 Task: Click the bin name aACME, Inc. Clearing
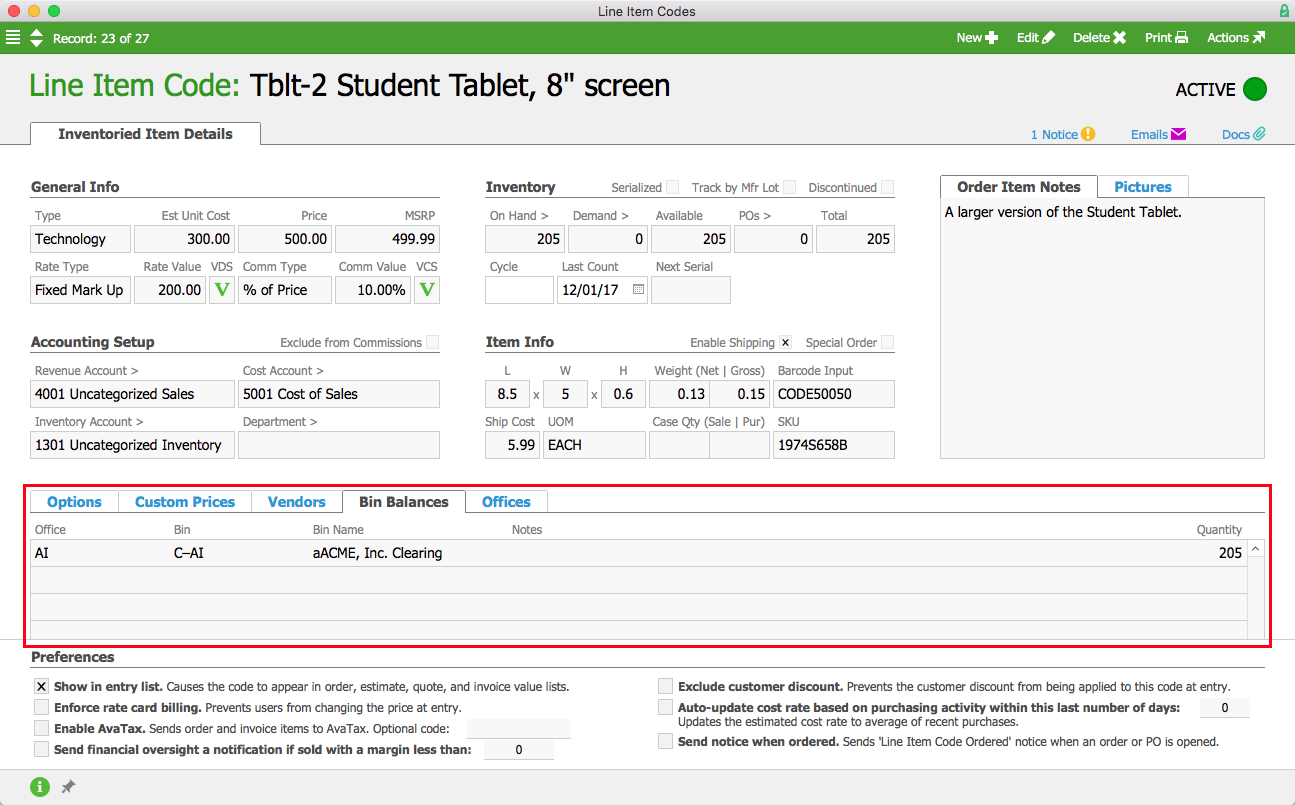point(377,553)
